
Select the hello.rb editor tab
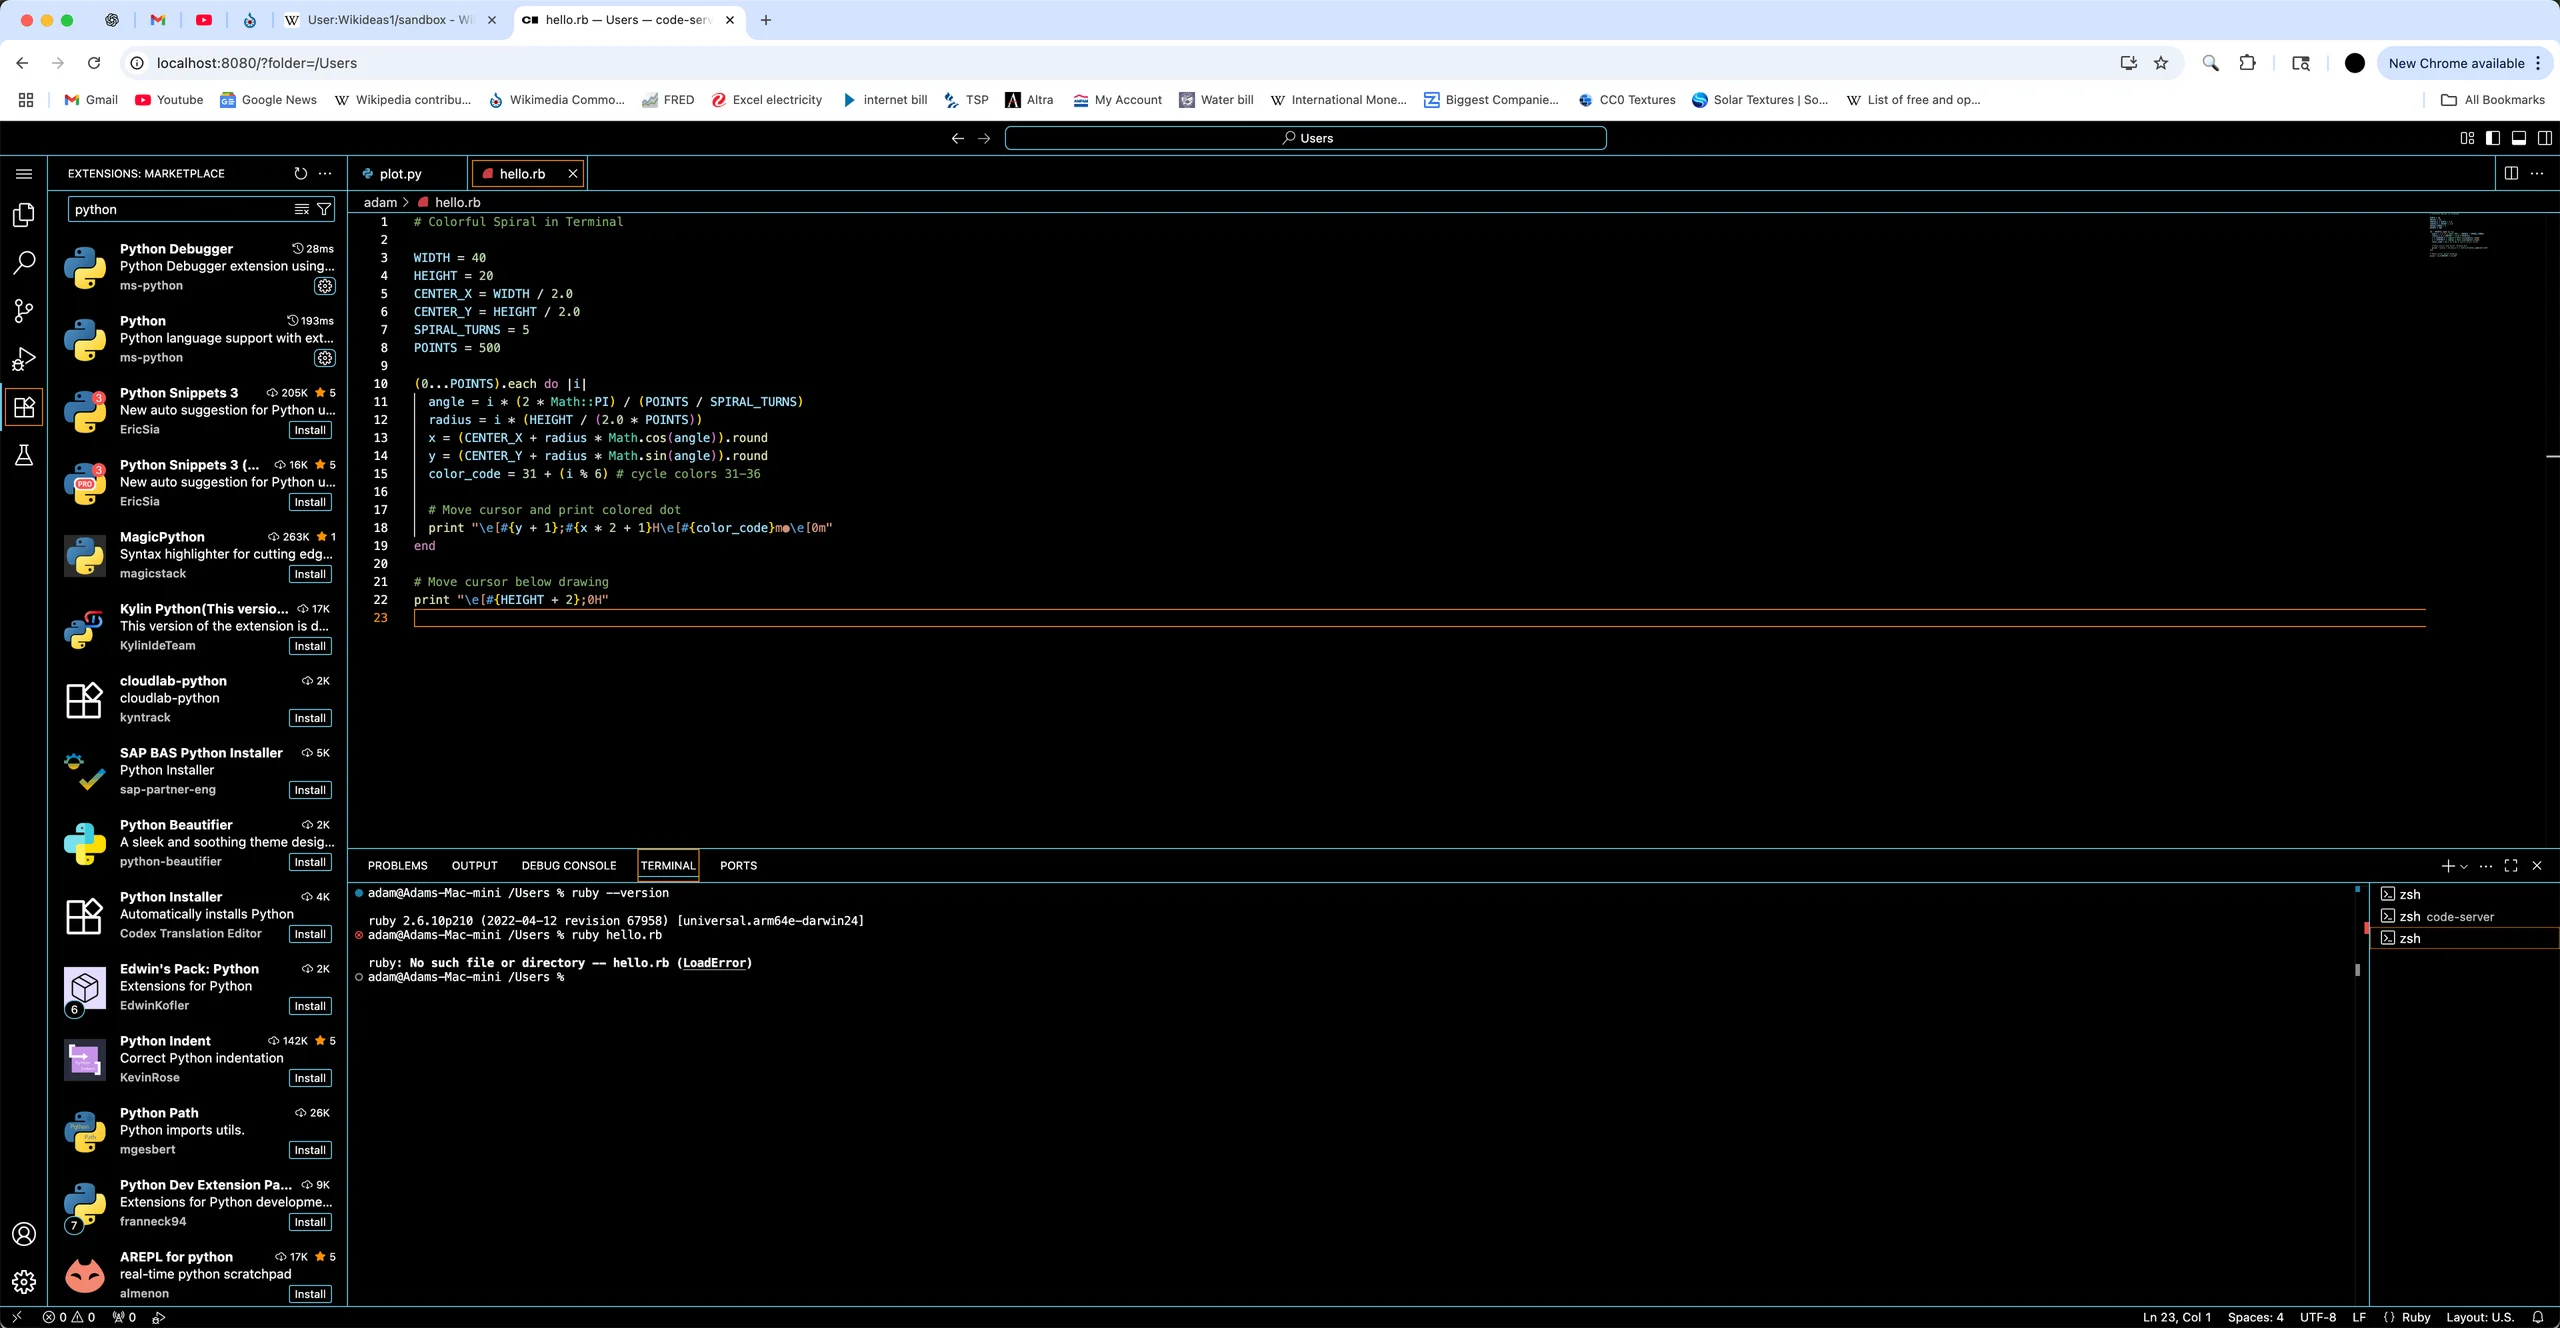tap(522, 173)
